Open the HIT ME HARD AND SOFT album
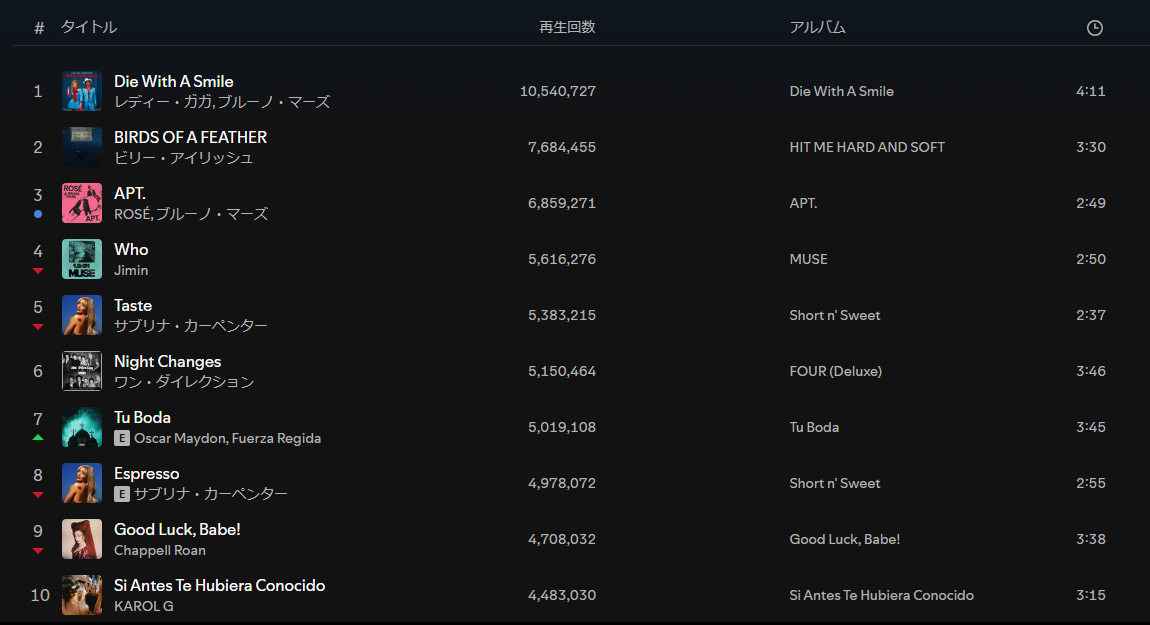 coord(867,147)
